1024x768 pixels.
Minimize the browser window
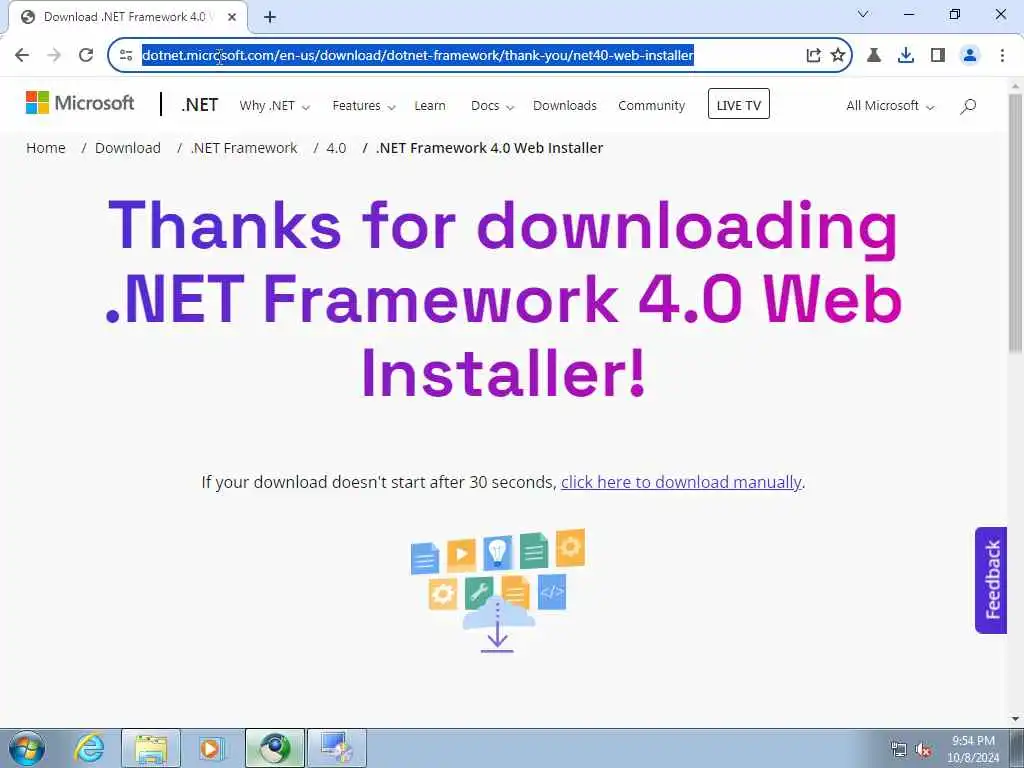pos(909,14)
